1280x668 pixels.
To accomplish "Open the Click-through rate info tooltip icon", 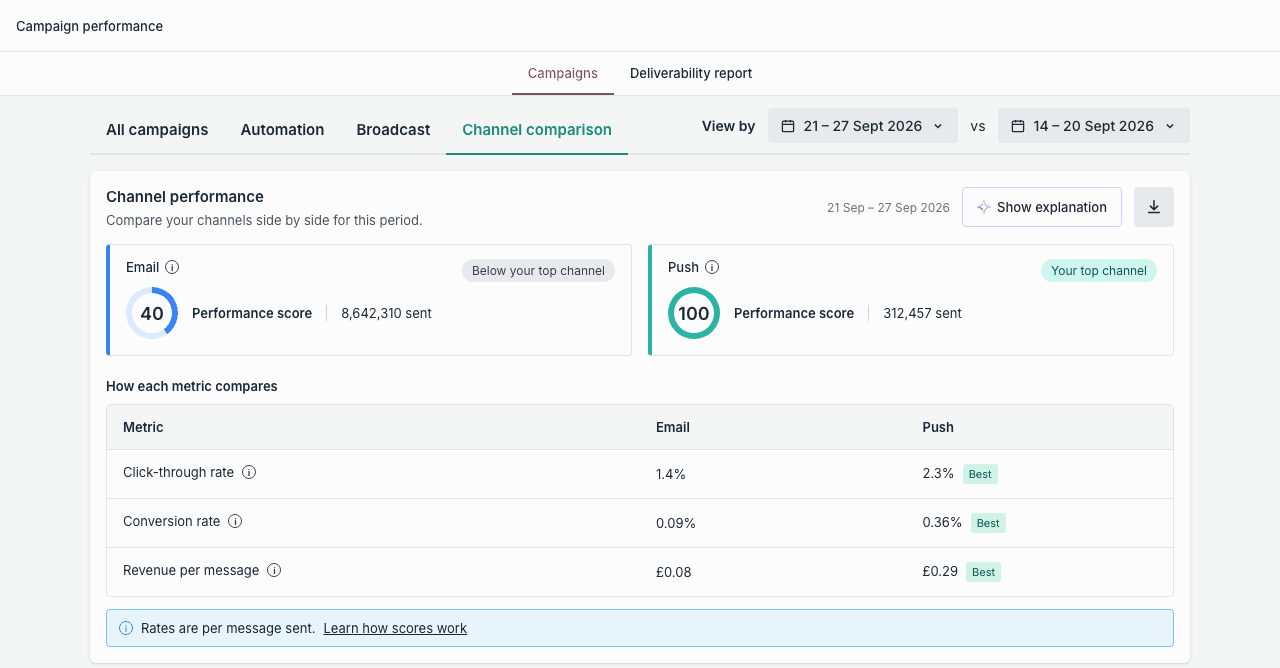I will tap(249, 472).
